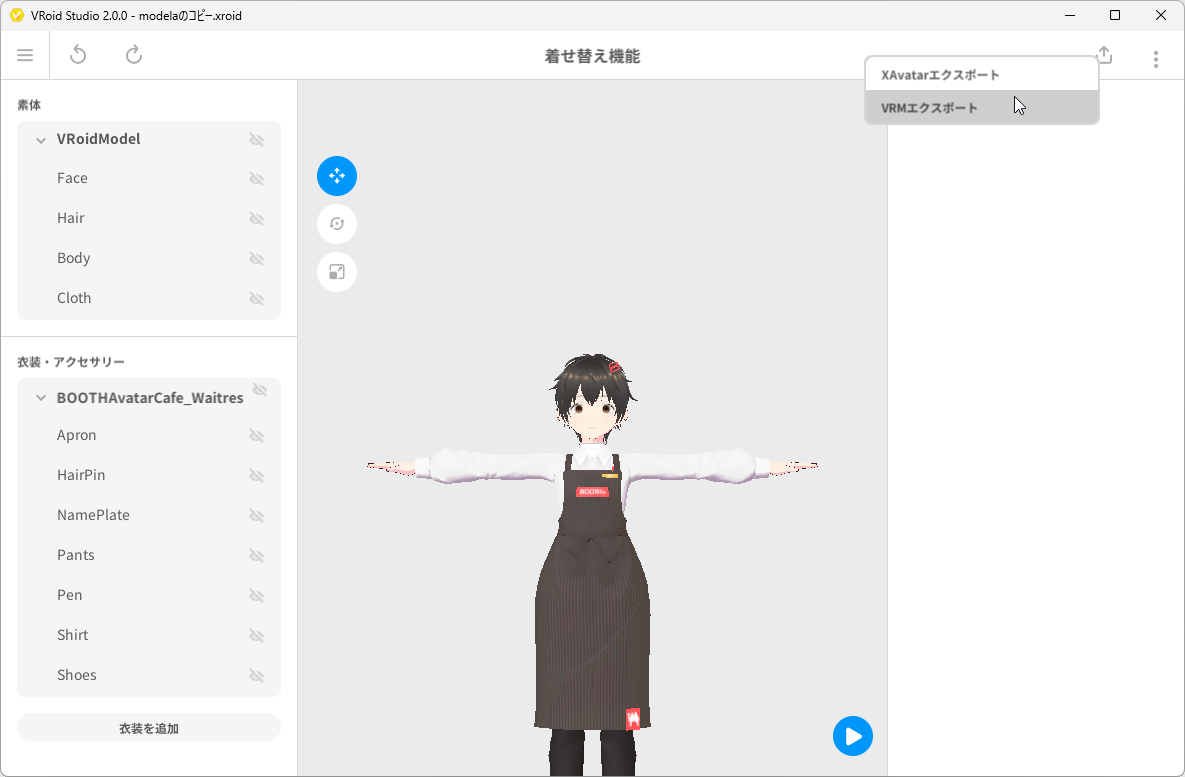Viewport: 1185px width, 777px height.
Task: Click the VRoid Studio app logo
Action: (17, 15)
